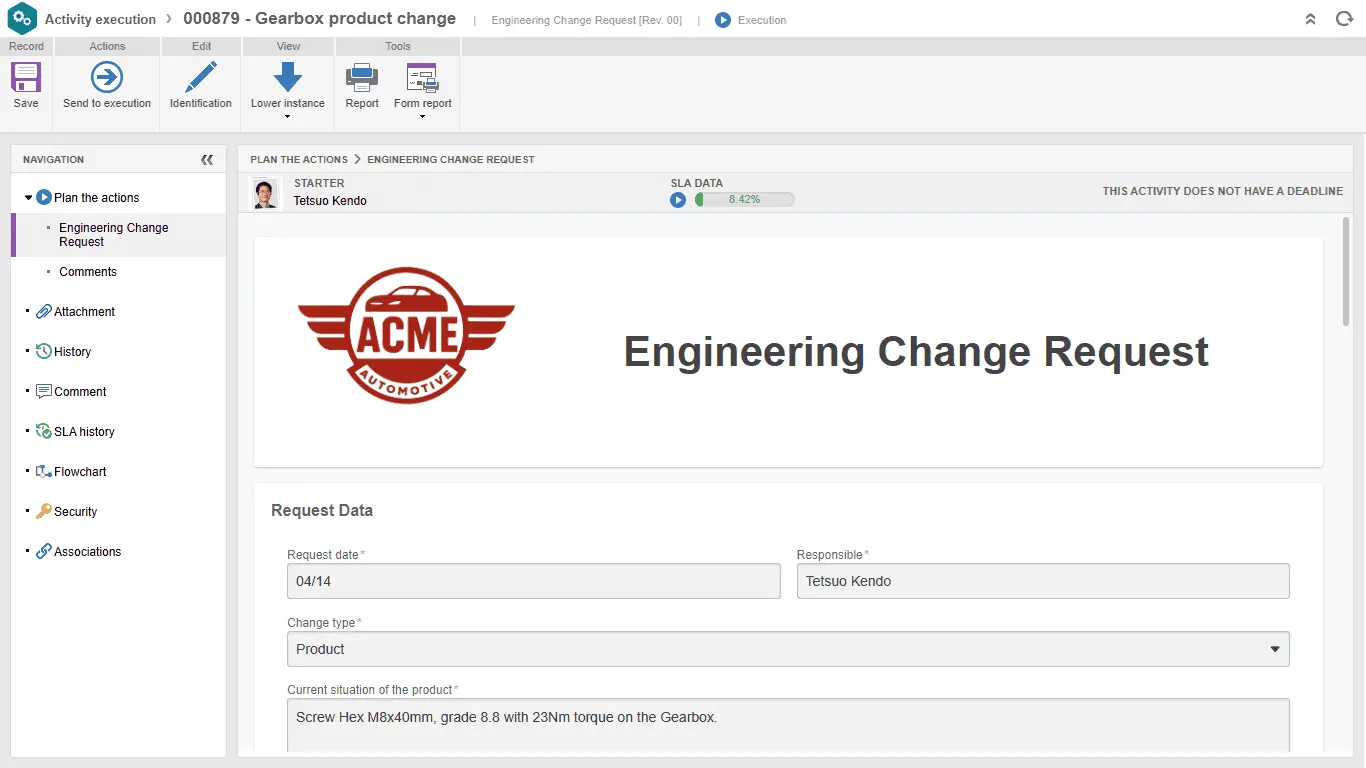This screenshot has height=768, width=1366.
Task: Click Engineering Change Request in the breadcrumb
Action: pyautogui.click(x=451, y=159)
